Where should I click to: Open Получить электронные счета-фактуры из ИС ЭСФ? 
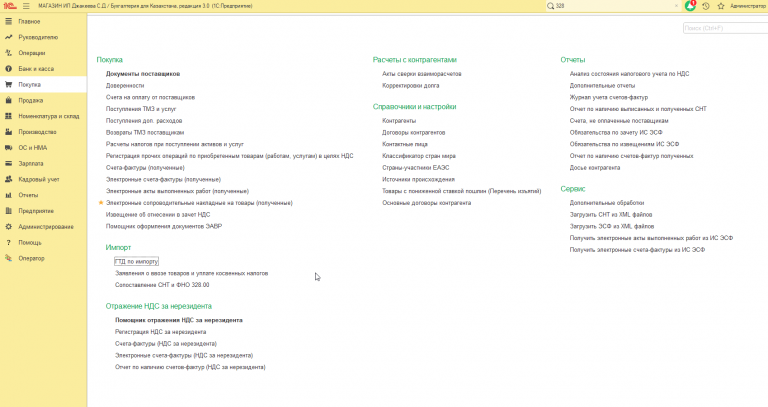tap(637, 250)
